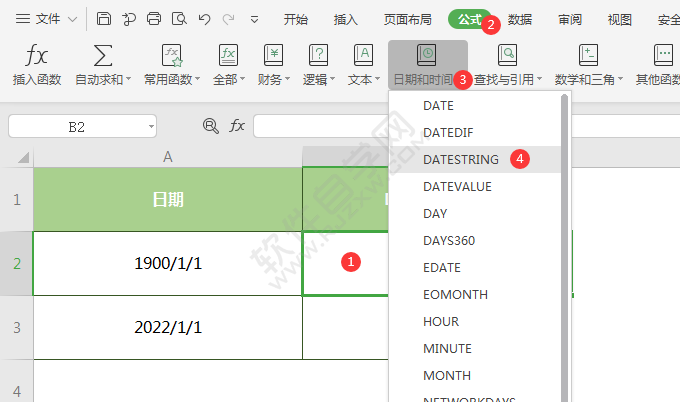
Task: Click the function list scrollbar
Action: click(565, 247)
